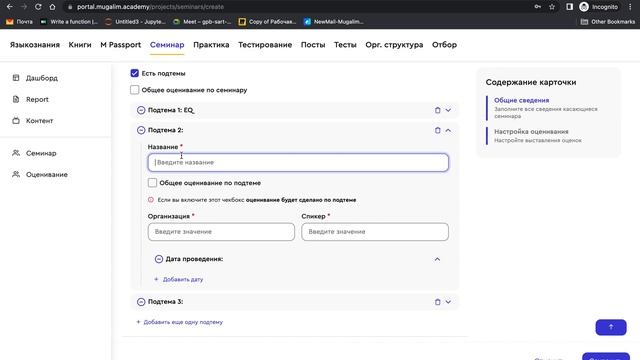Click circle minus icon of Подтема 1
This screenshot has height=360, width=640.
(x=141, y=110)
